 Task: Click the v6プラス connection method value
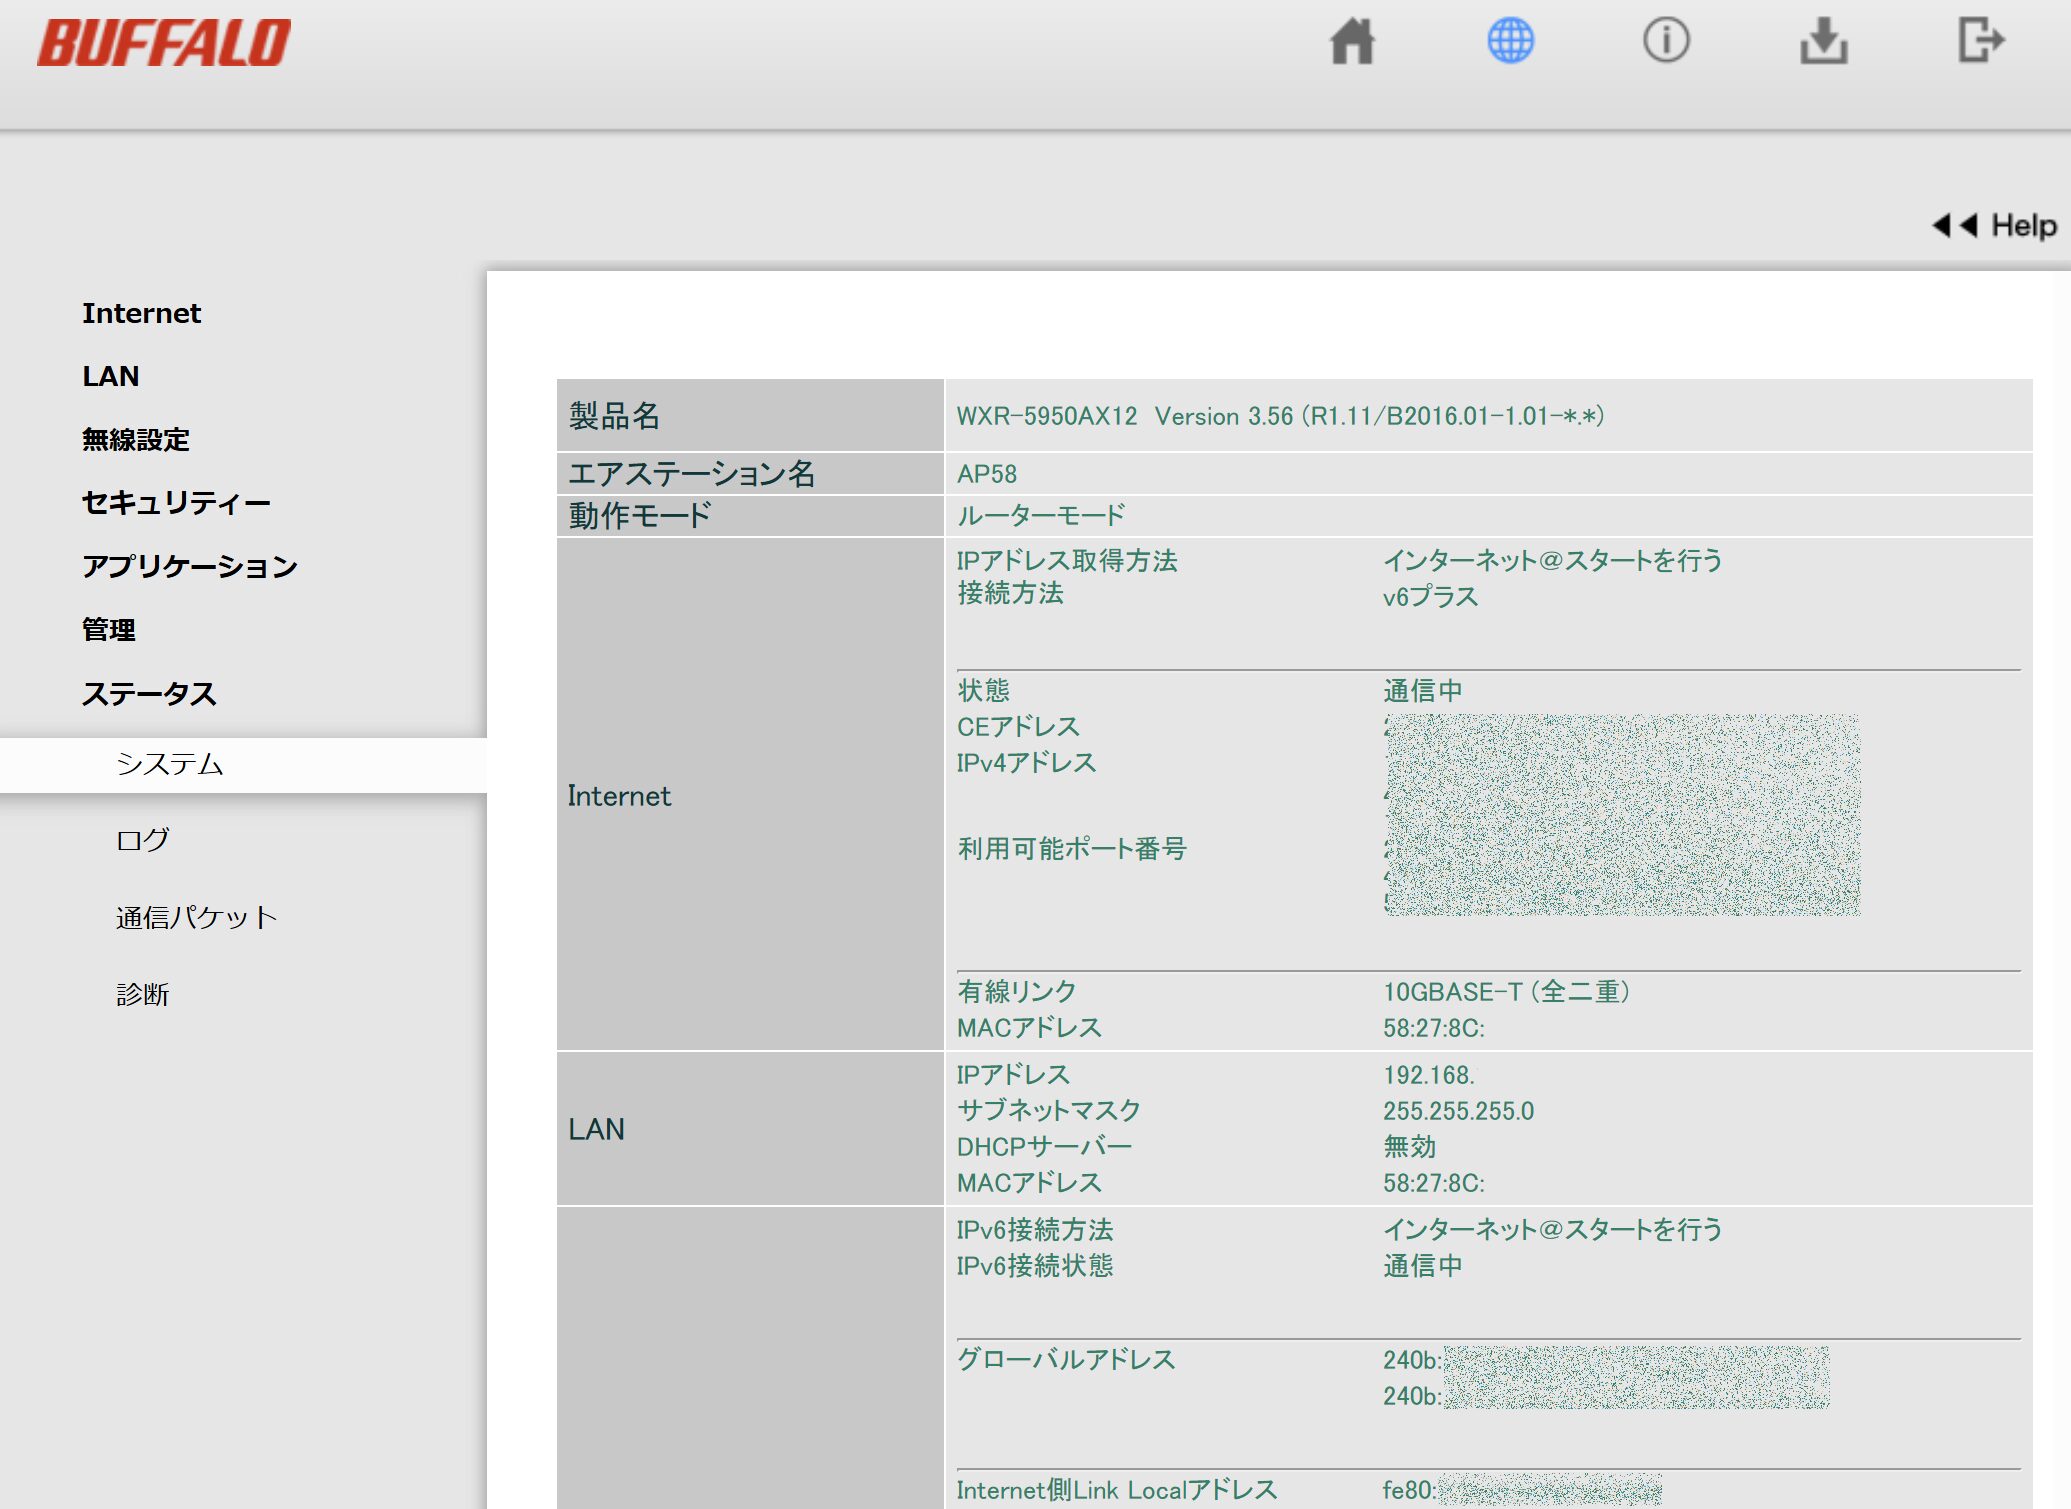click(x=1430, y=597)
